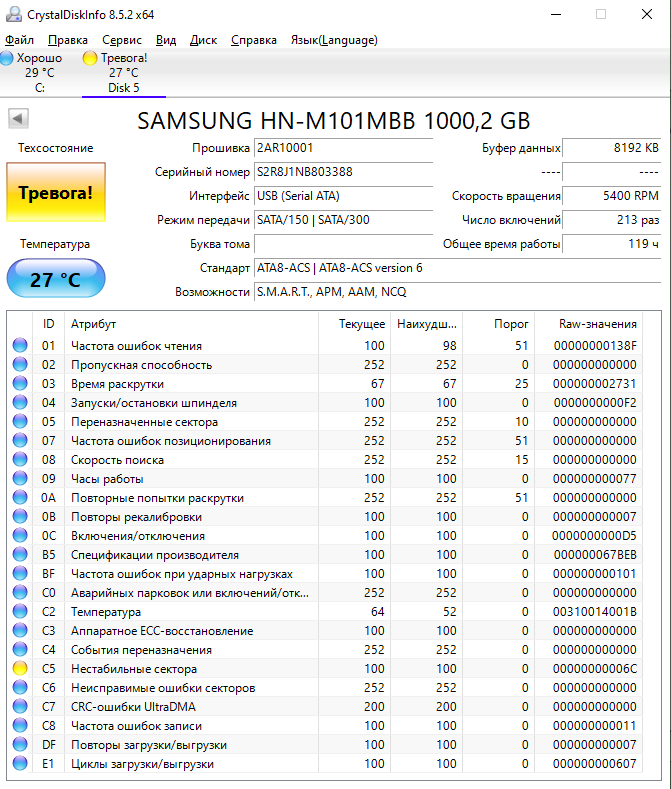Click the yellow Тревога! health status button

click(56, 192)
